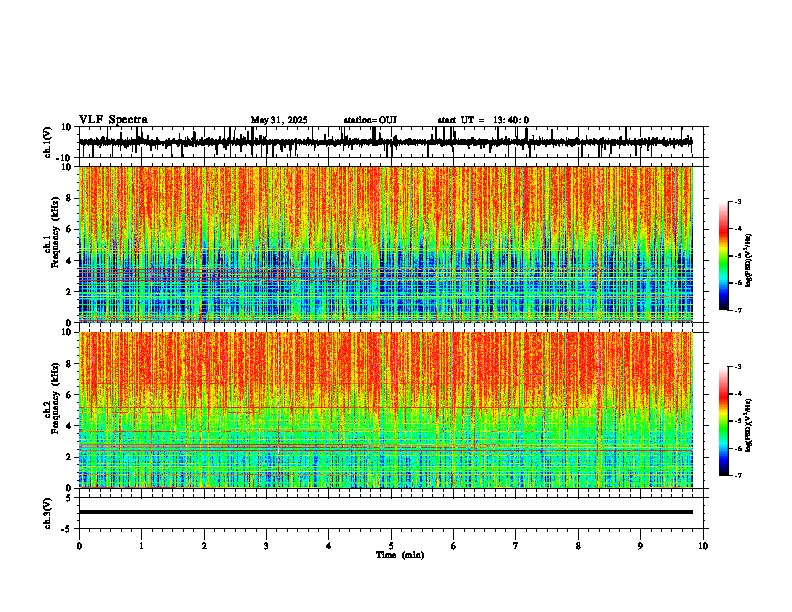
Task: Click the 'VLF Spectra' title text
Action: 113,120
